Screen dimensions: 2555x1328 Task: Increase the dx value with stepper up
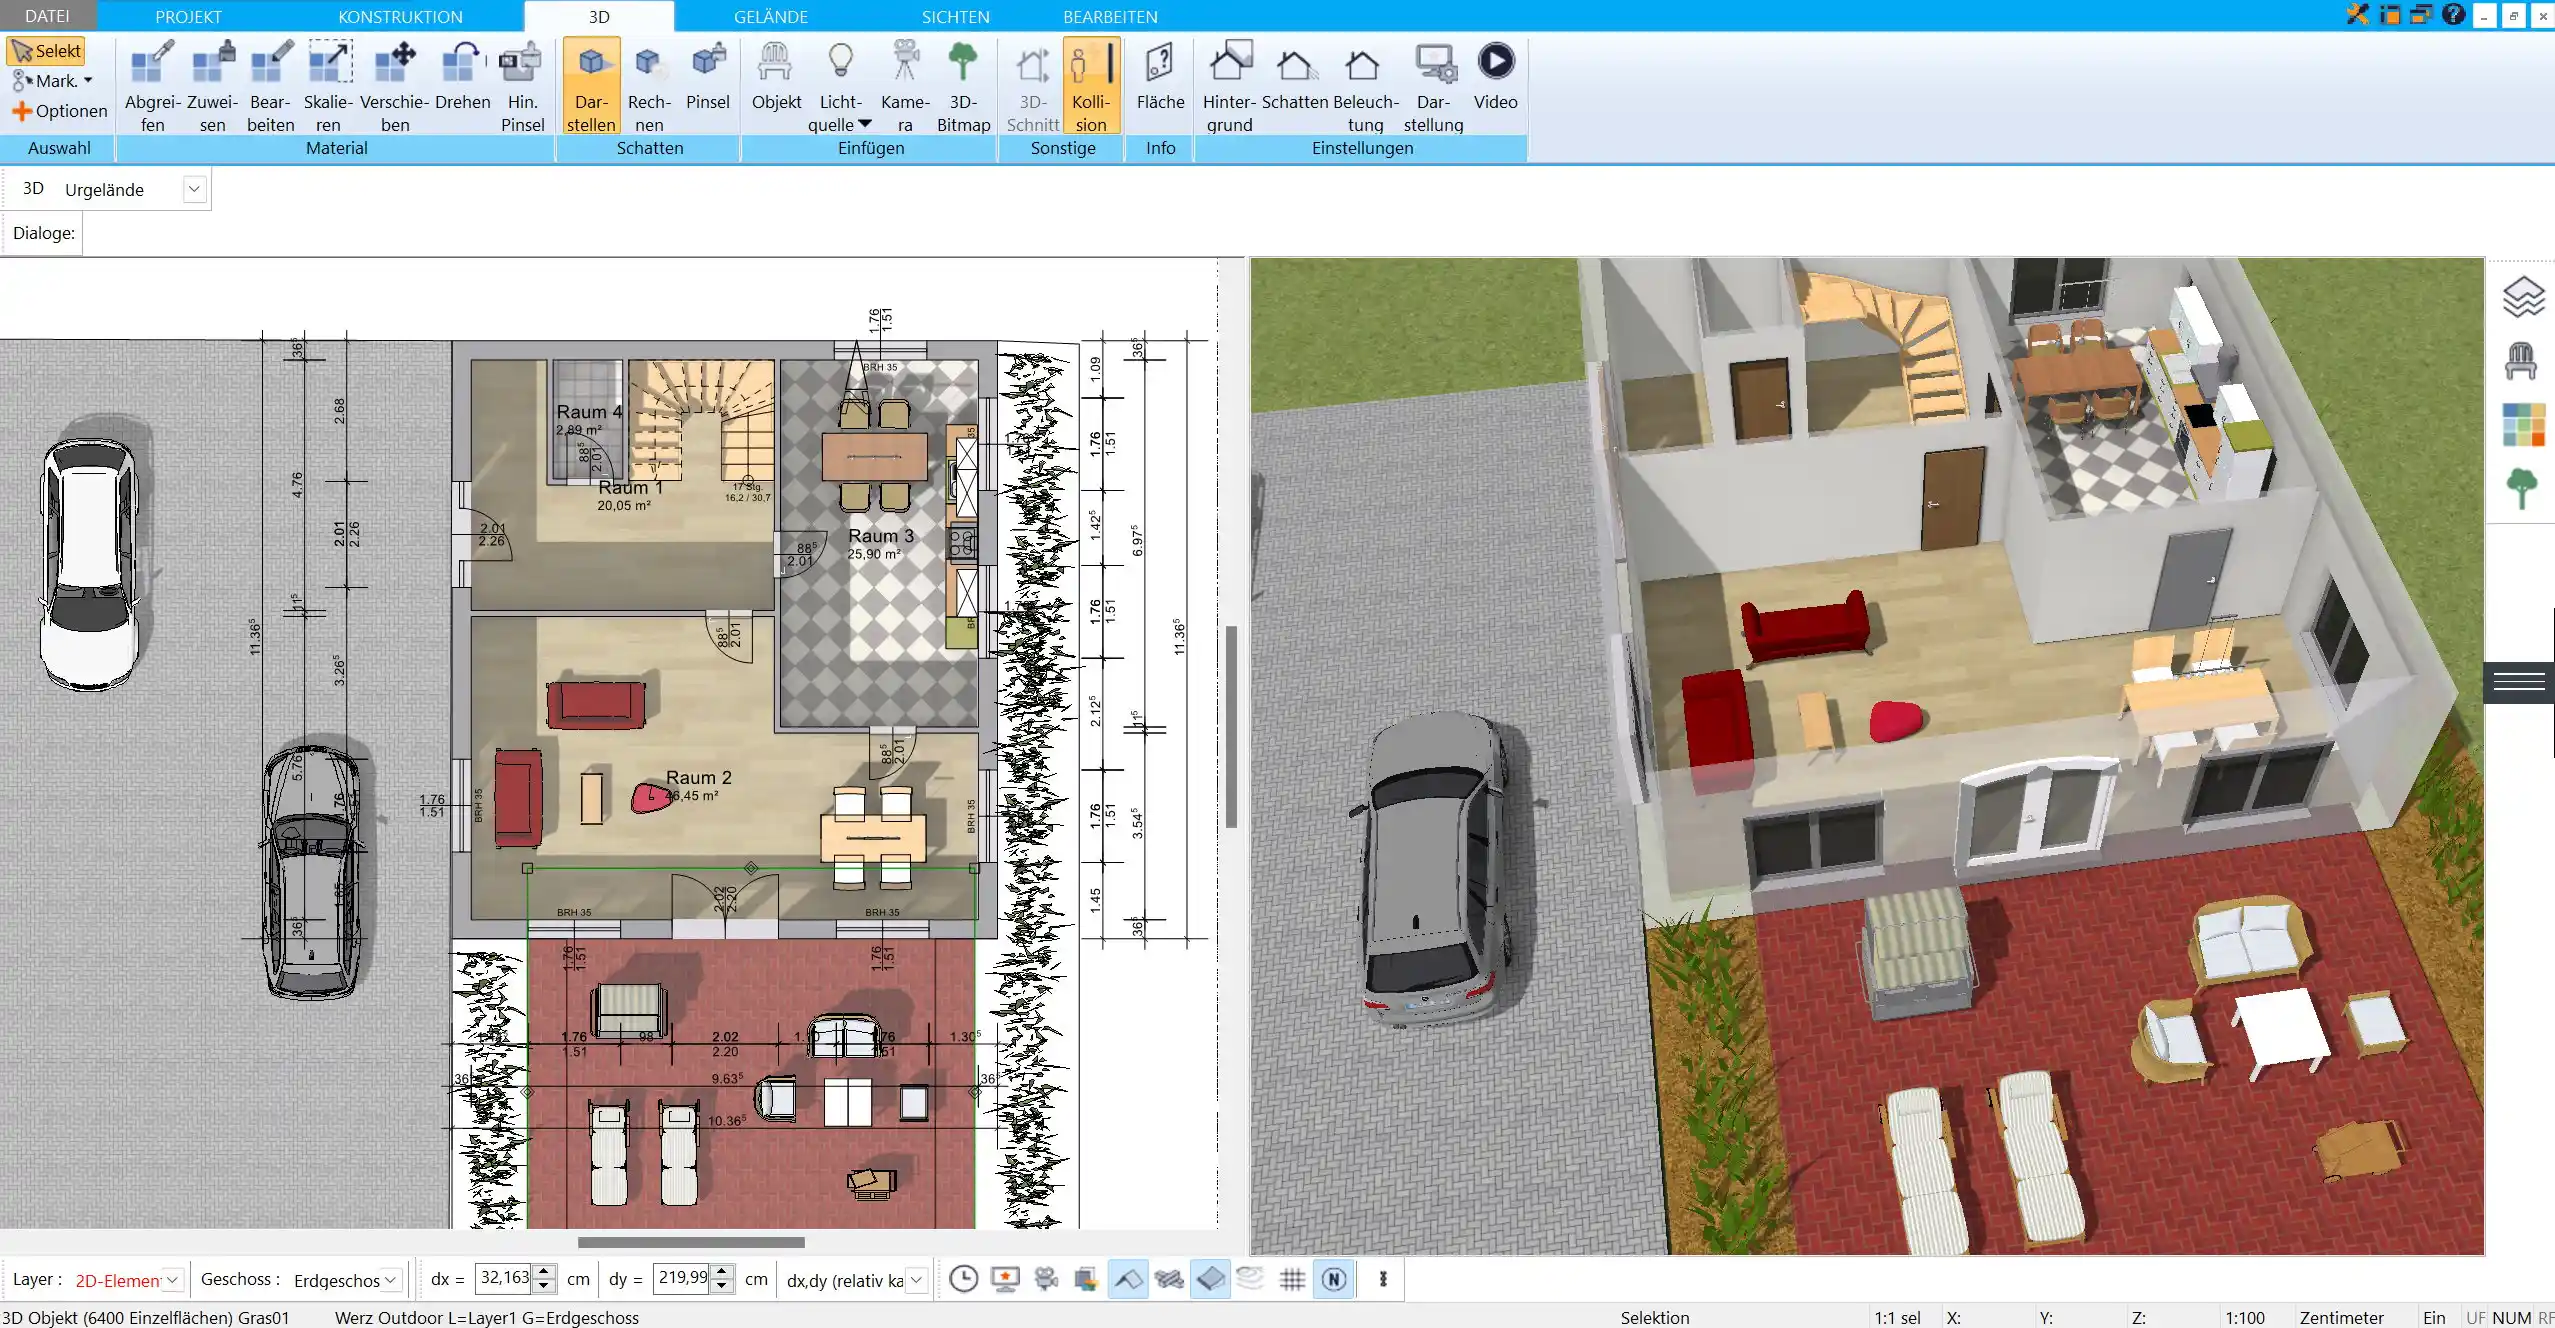pos(544,1272)
